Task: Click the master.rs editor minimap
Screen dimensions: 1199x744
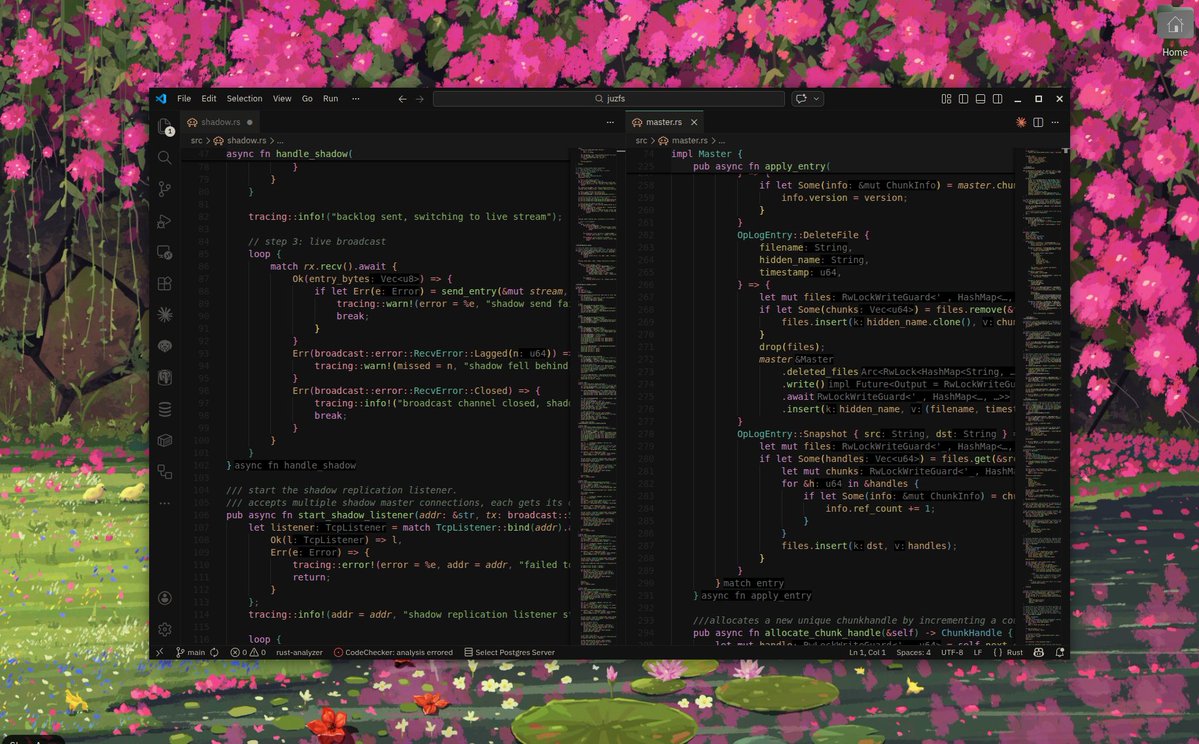Action: coord(1041,396)
